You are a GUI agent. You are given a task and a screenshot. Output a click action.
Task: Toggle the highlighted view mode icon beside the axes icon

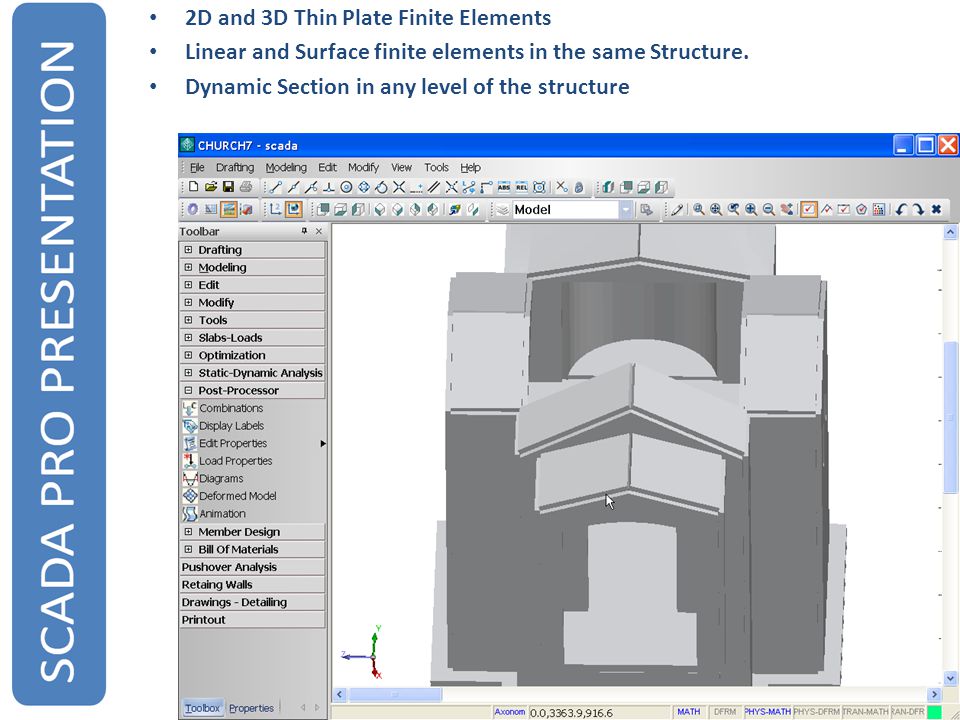[x=293, y=209]
